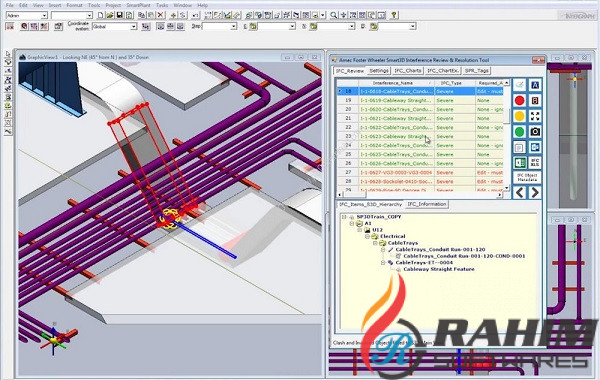Screen dimensions: 600x380
Task: Open the E coordinate dropdown
Action: tap(292, 26)
